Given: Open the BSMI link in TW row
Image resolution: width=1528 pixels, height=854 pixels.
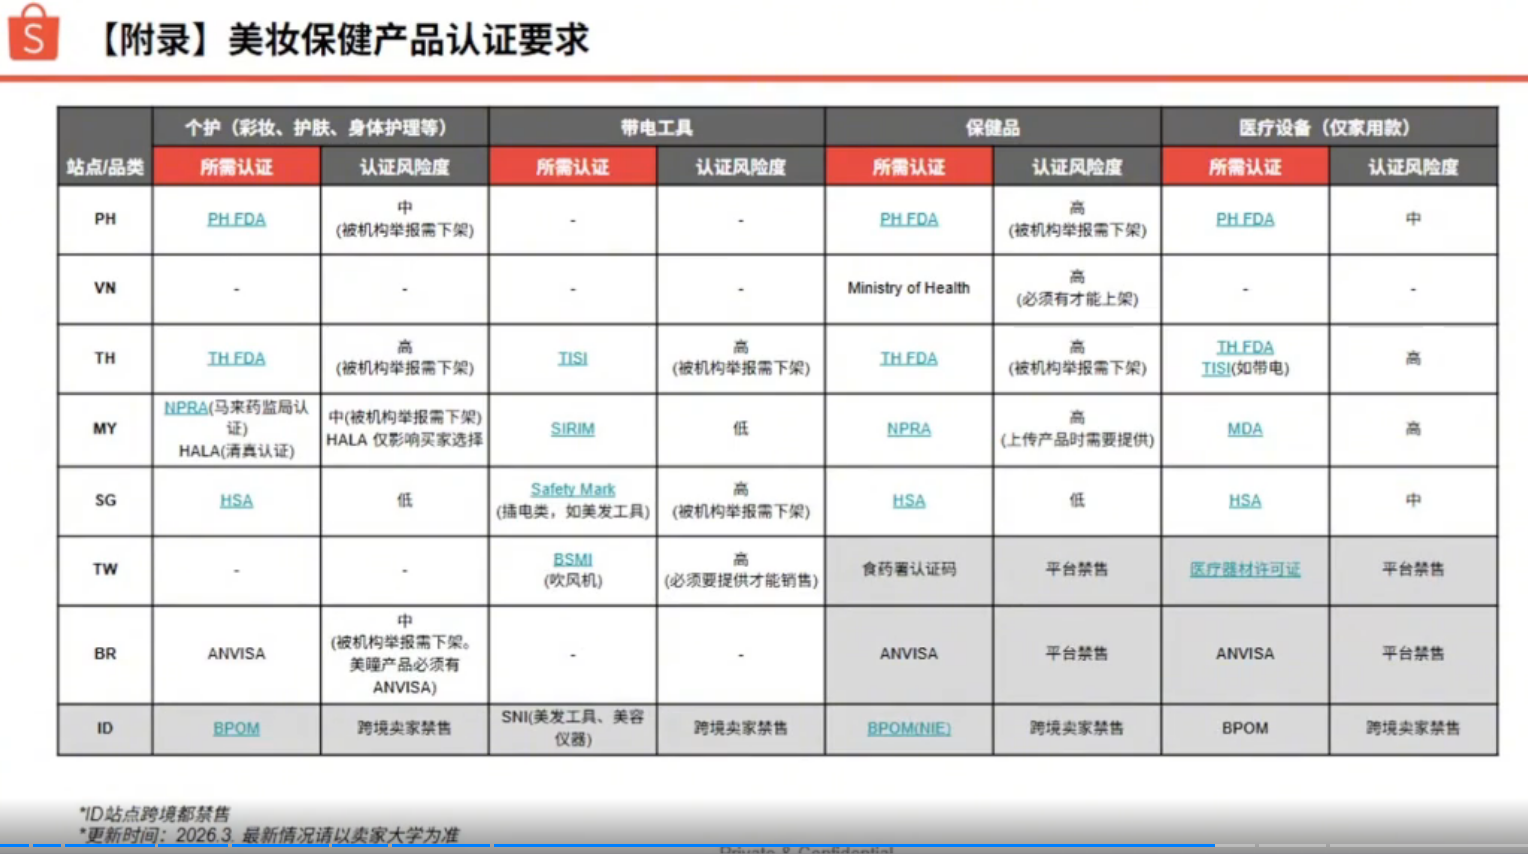Looking at the screenshot, I should pyautogui.click(x=573, y=559).
